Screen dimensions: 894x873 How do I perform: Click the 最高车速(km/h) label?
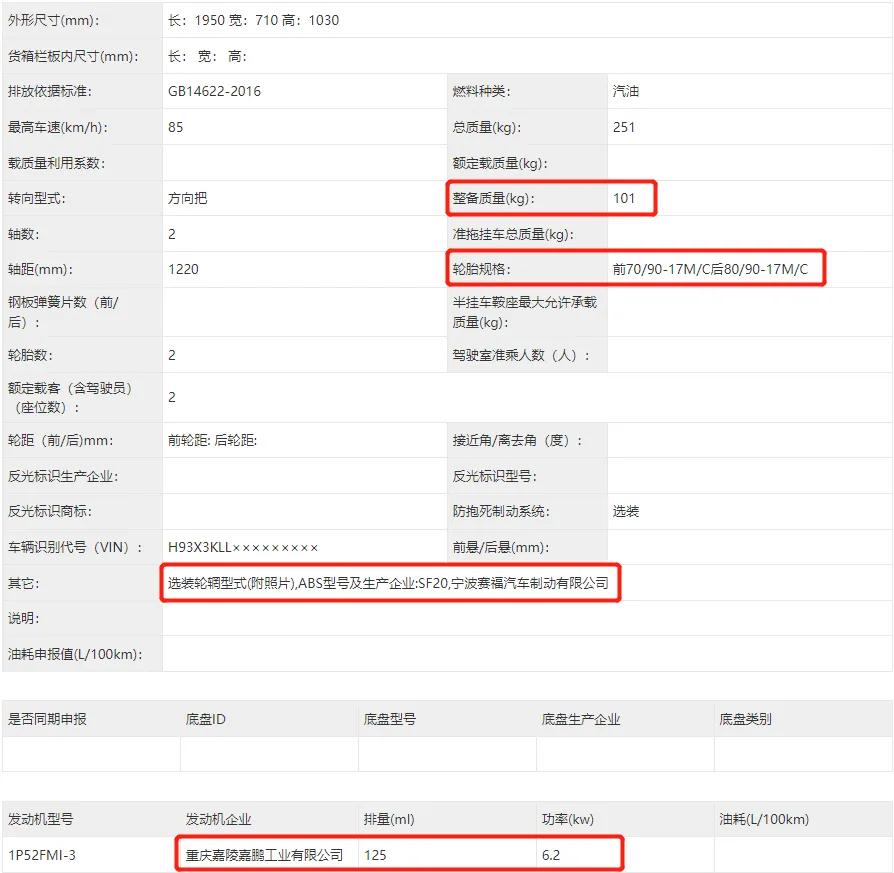pyautogui.click(x=58, y=127)
